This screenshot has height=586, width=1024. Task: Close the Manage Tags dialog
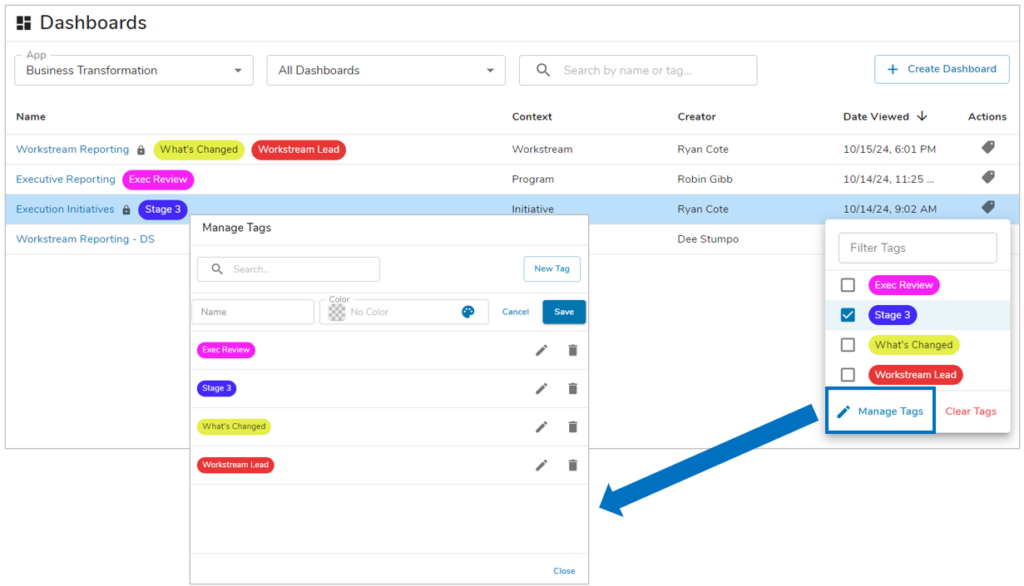point(564,571)
